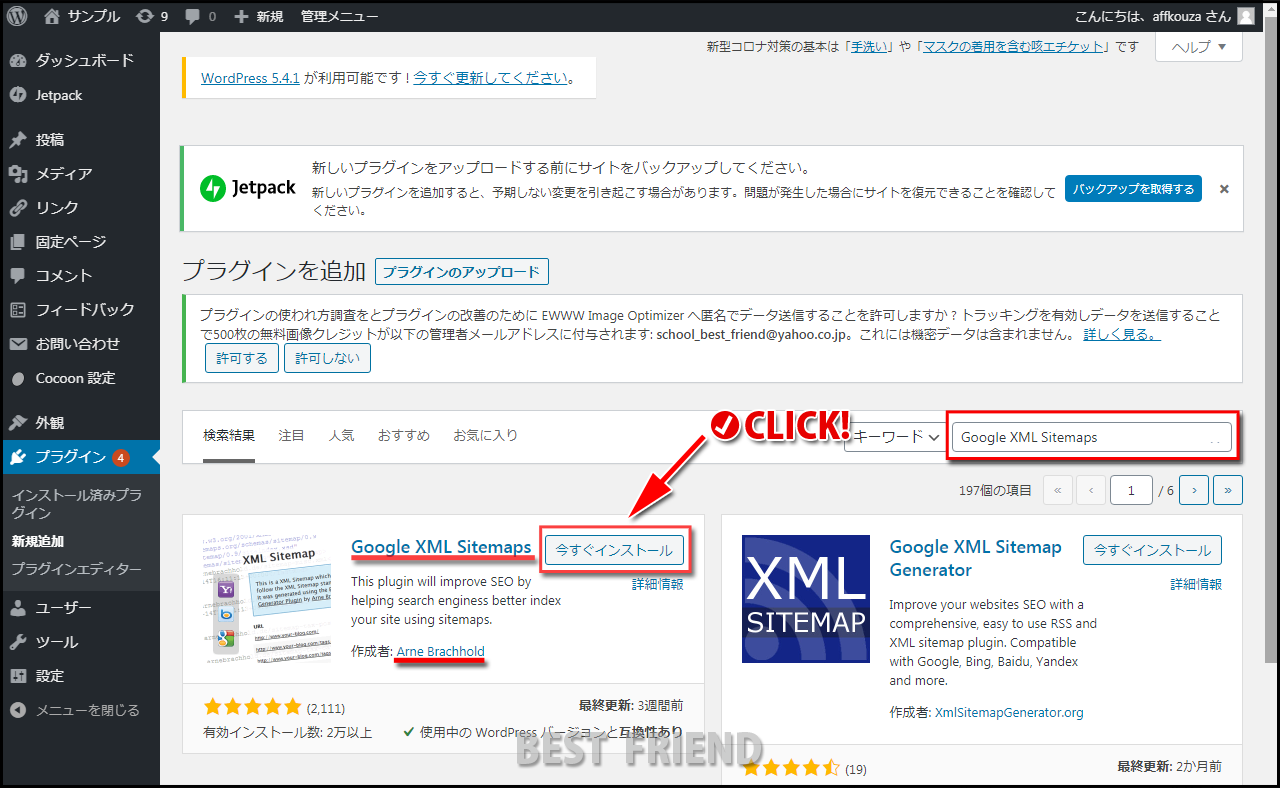Click the フィードバック sidebar icon
The width and height of the screenshot is (1280, 788).
pos(17,310)
